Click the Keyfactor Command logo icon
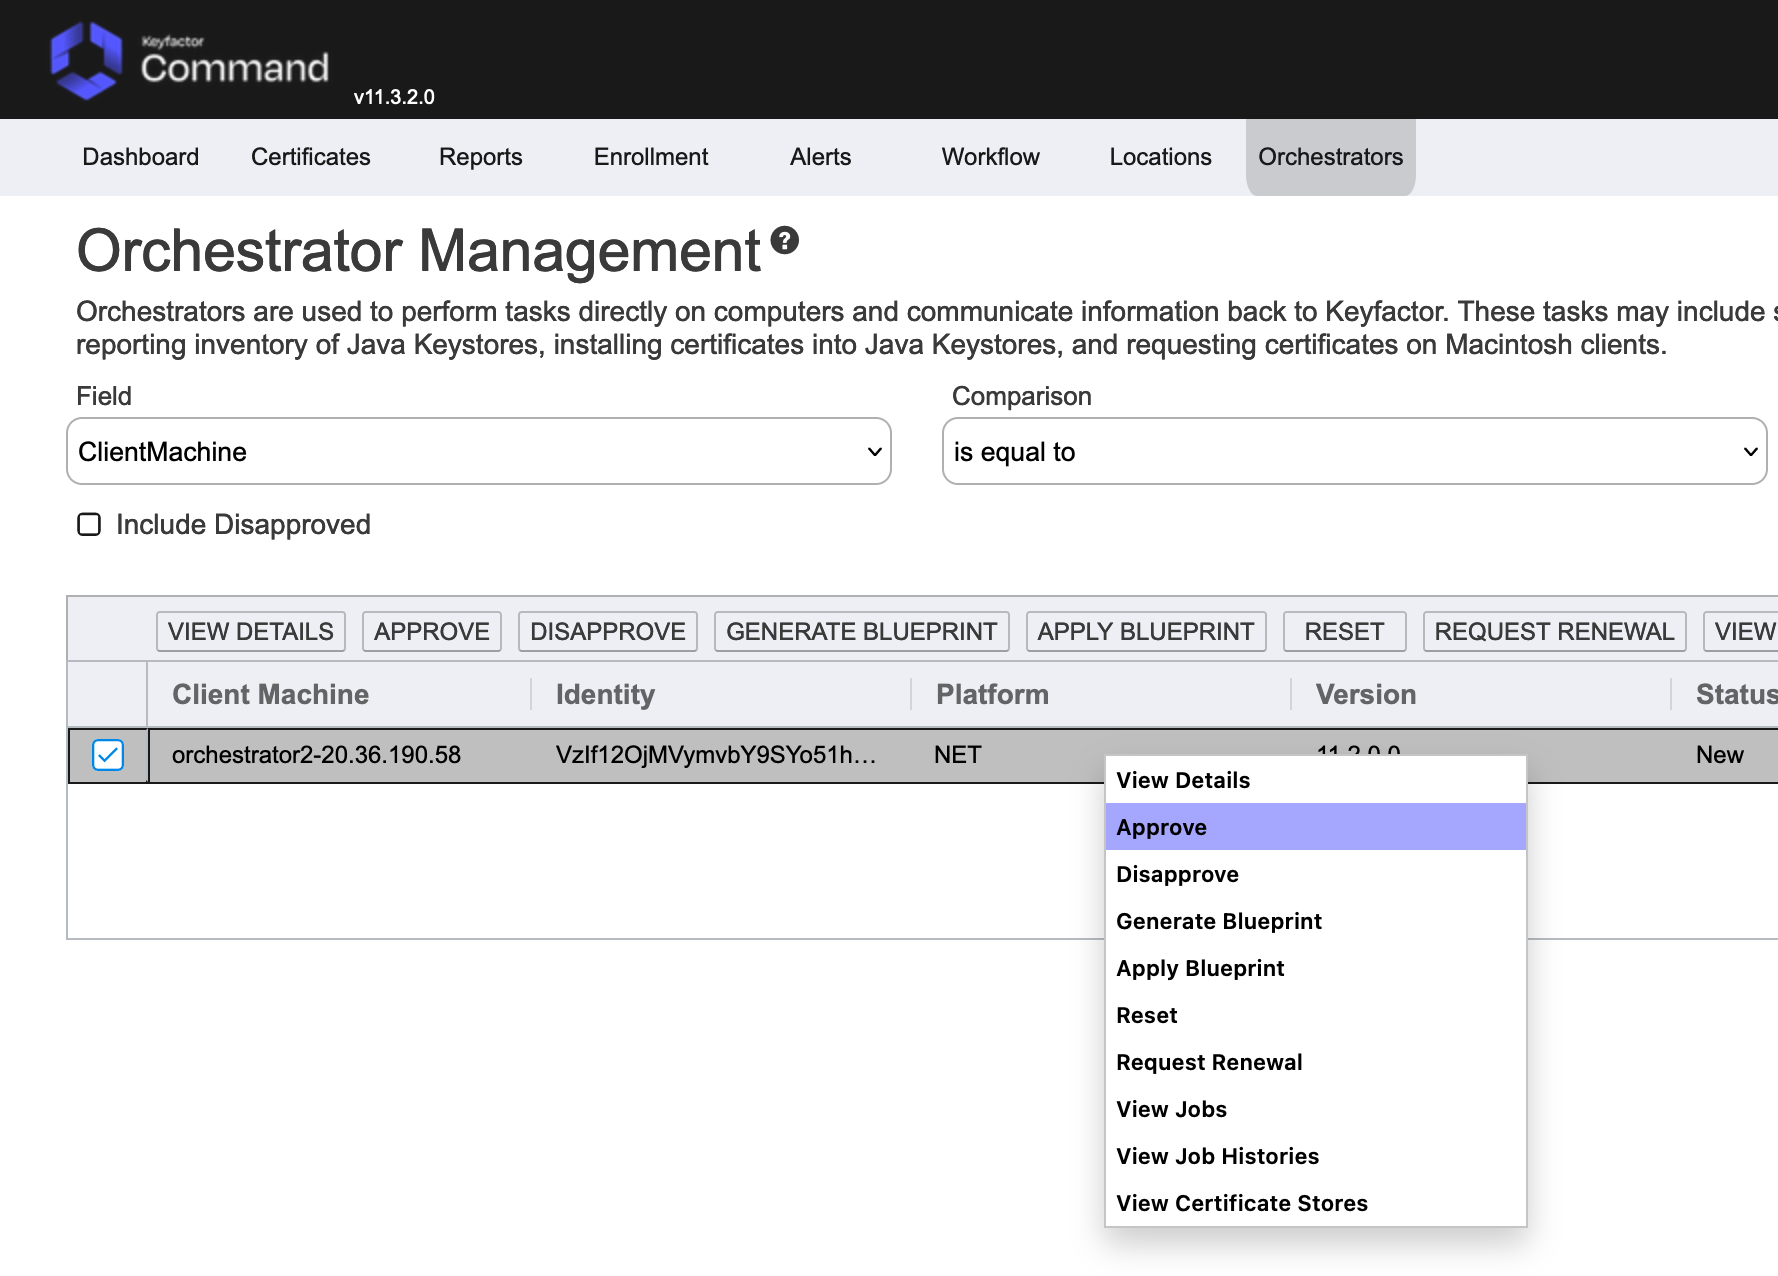This screenshot has height=1276, width=1778. (x=86, y=60)
